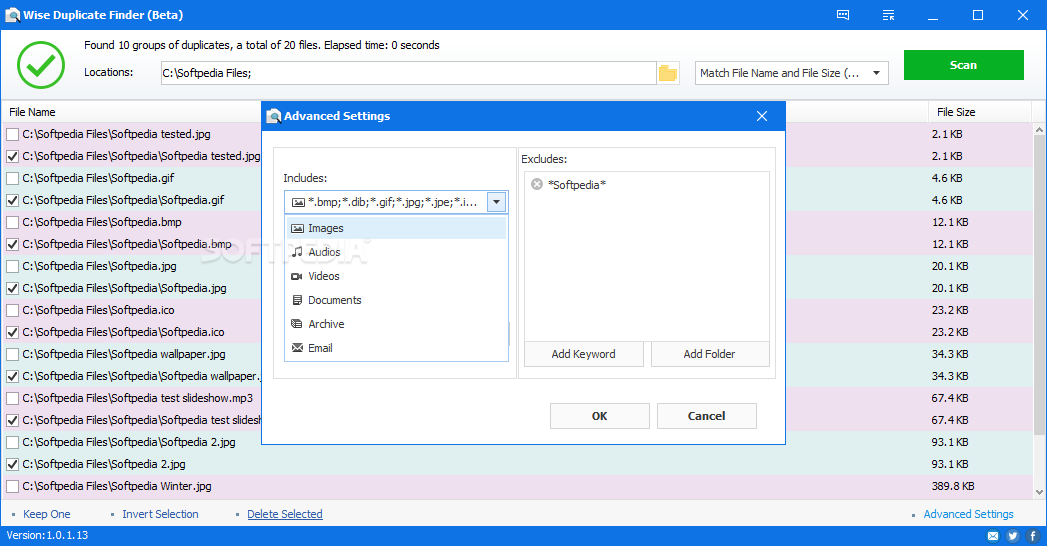Click the results list scroll up arrow

(1039, 129)
